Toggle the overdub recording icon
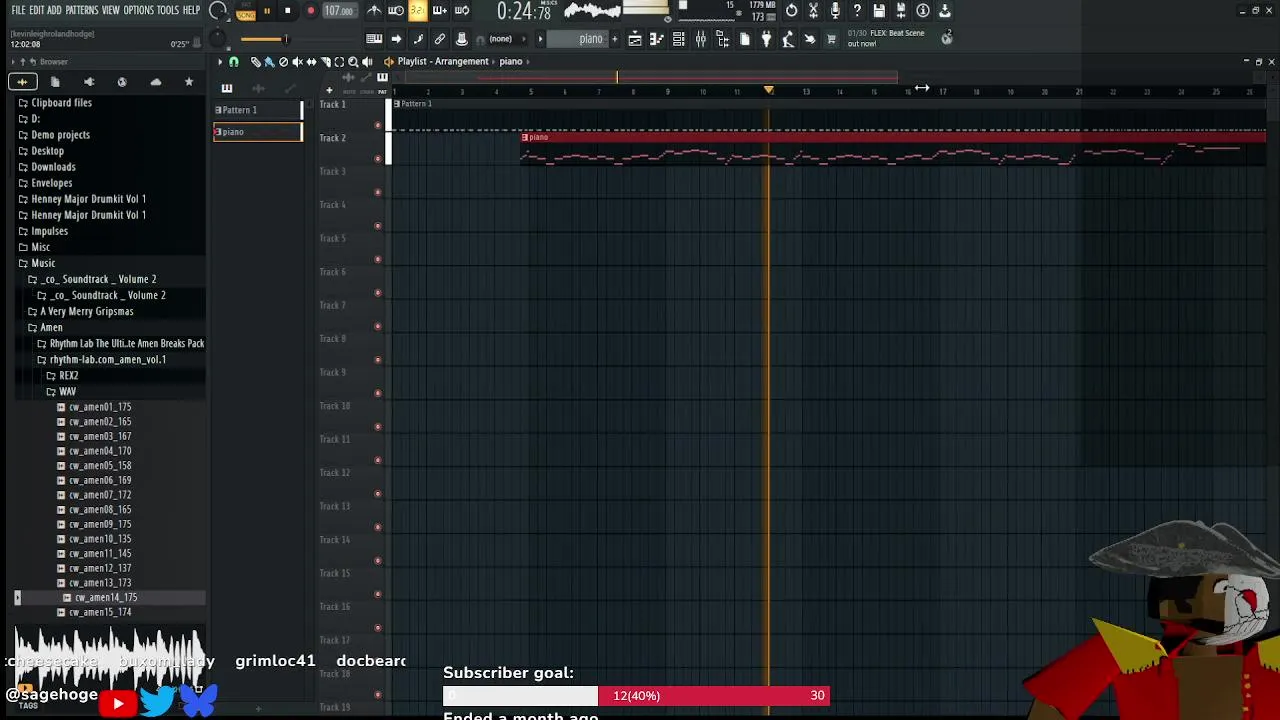Image resolution: width=1280 pixels, height=720 pixels. 440,11
